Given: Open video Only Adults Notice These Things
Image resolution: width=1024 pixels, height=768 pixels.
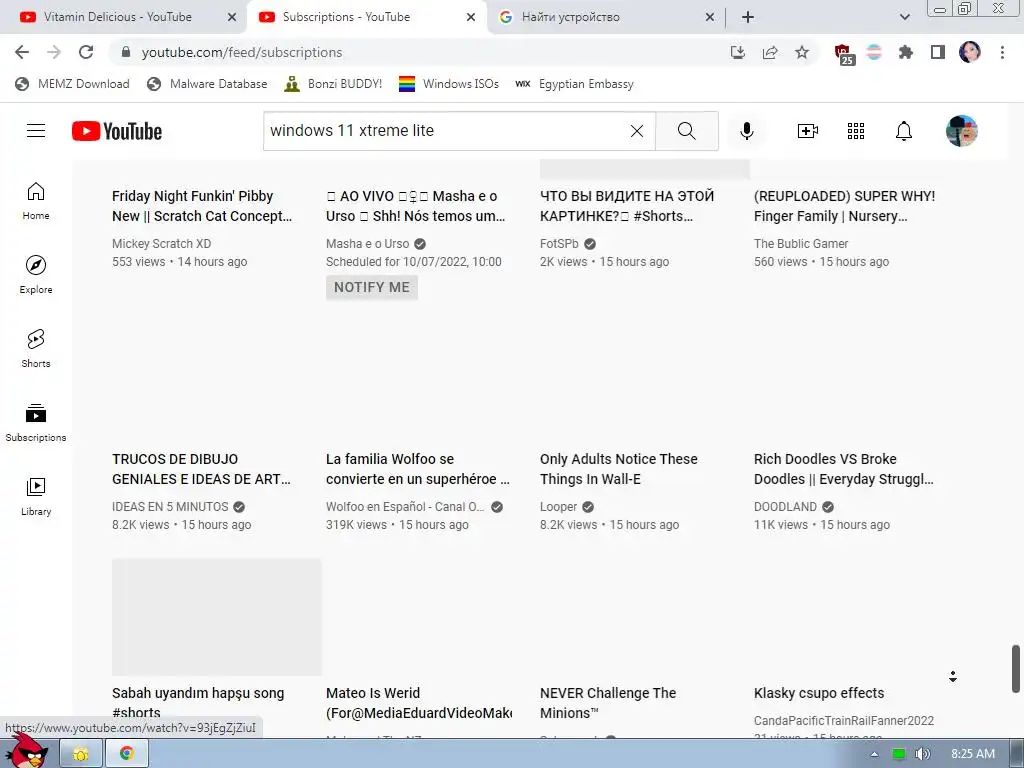Looking at the screenshot, I should point(618,469).
